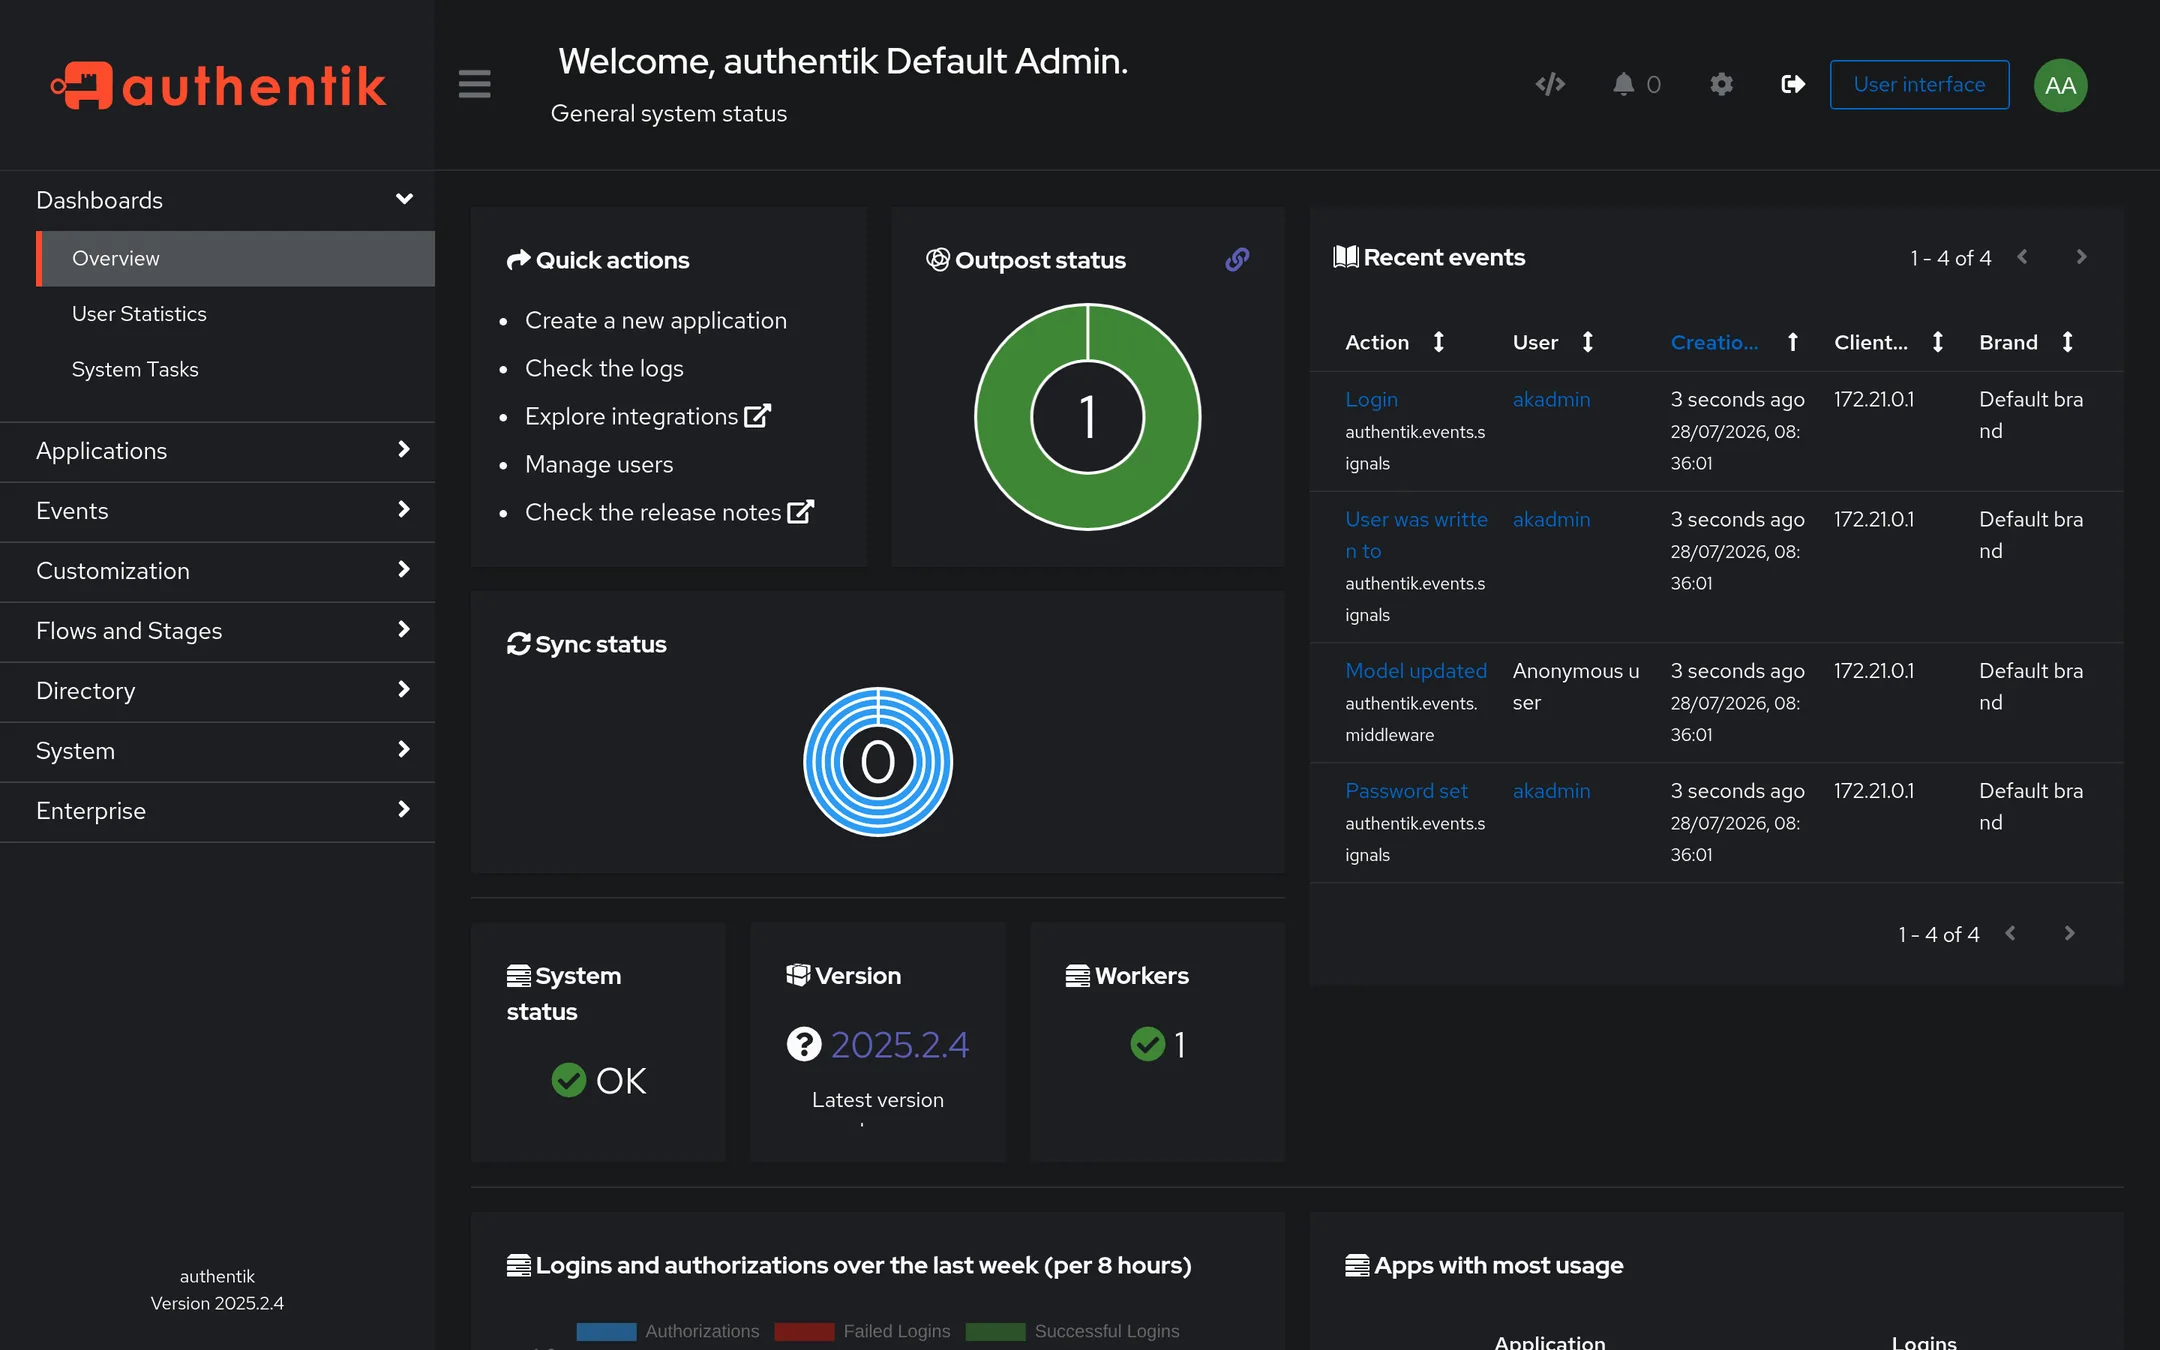The height and width of the screenshot is (1350, 2160).
Task: Open the notifications bell
Action: coord(1624,84)
